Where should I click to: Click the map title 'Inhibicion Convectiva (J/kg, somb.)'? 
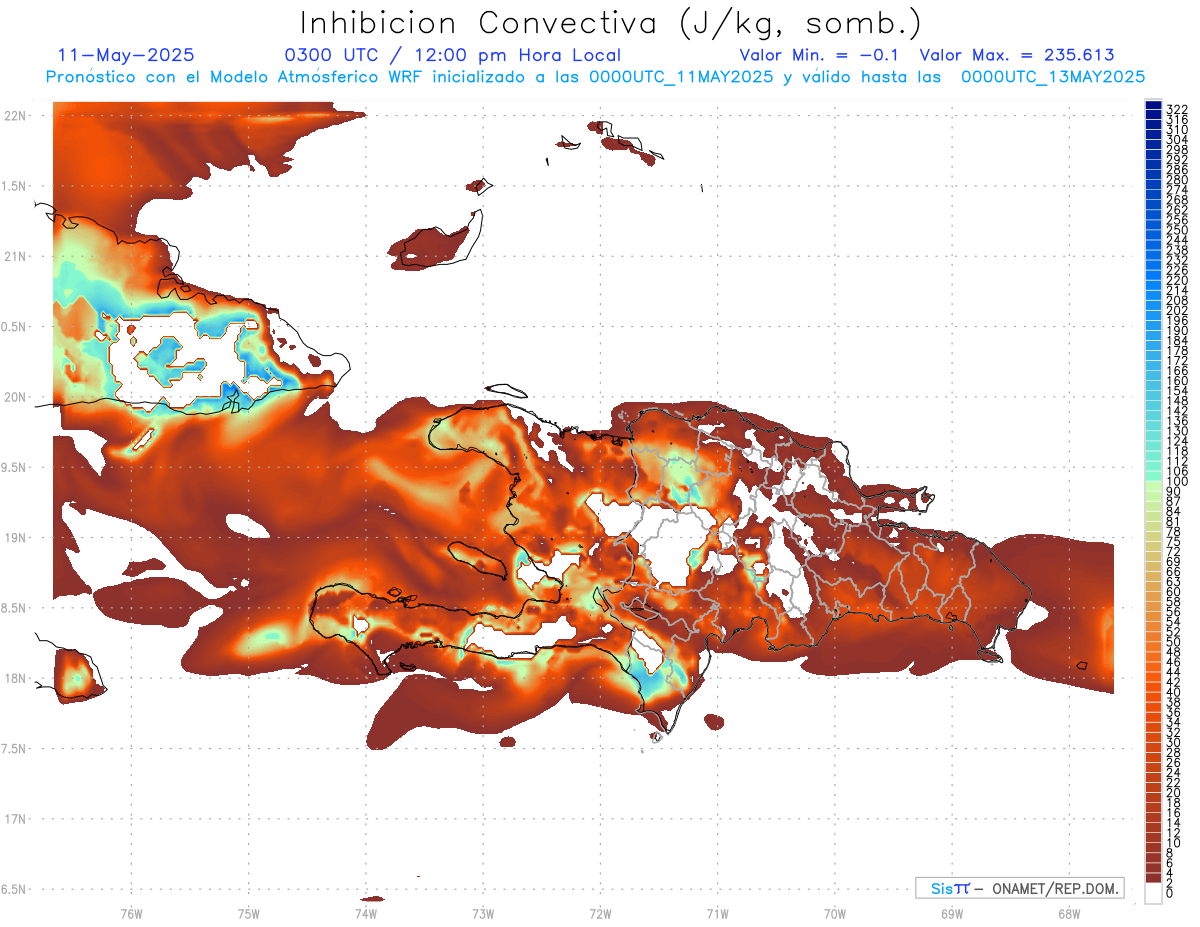click(612, 23)
